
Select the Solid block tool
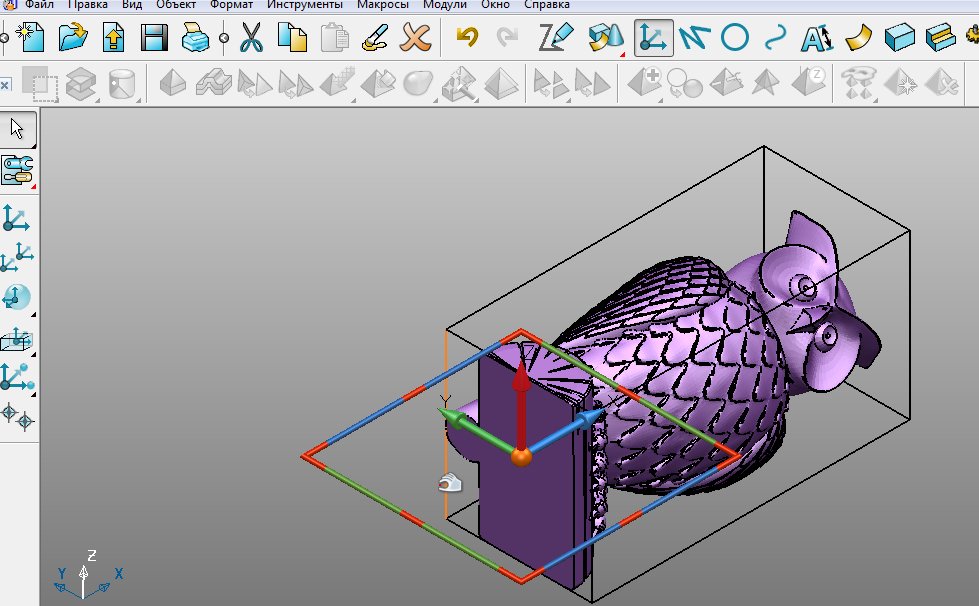tap(900, 37)
